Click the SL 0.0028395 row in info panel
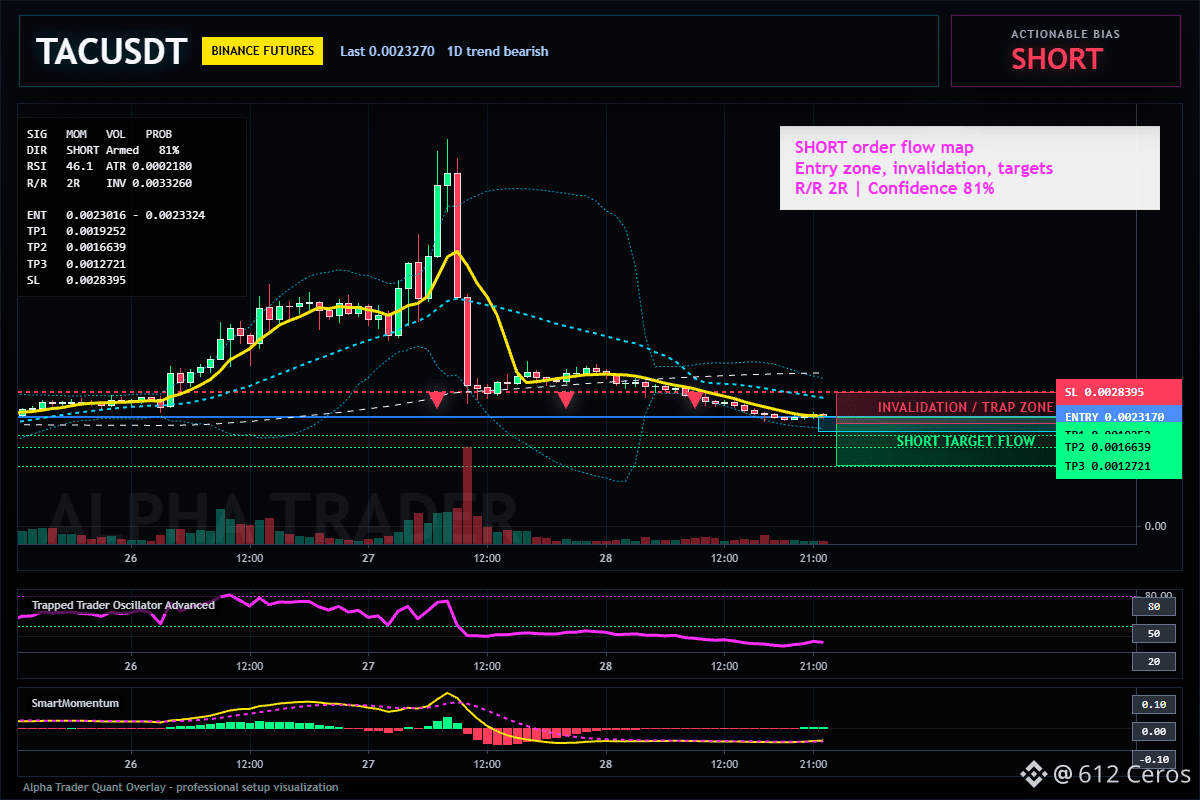 [76, 281]
